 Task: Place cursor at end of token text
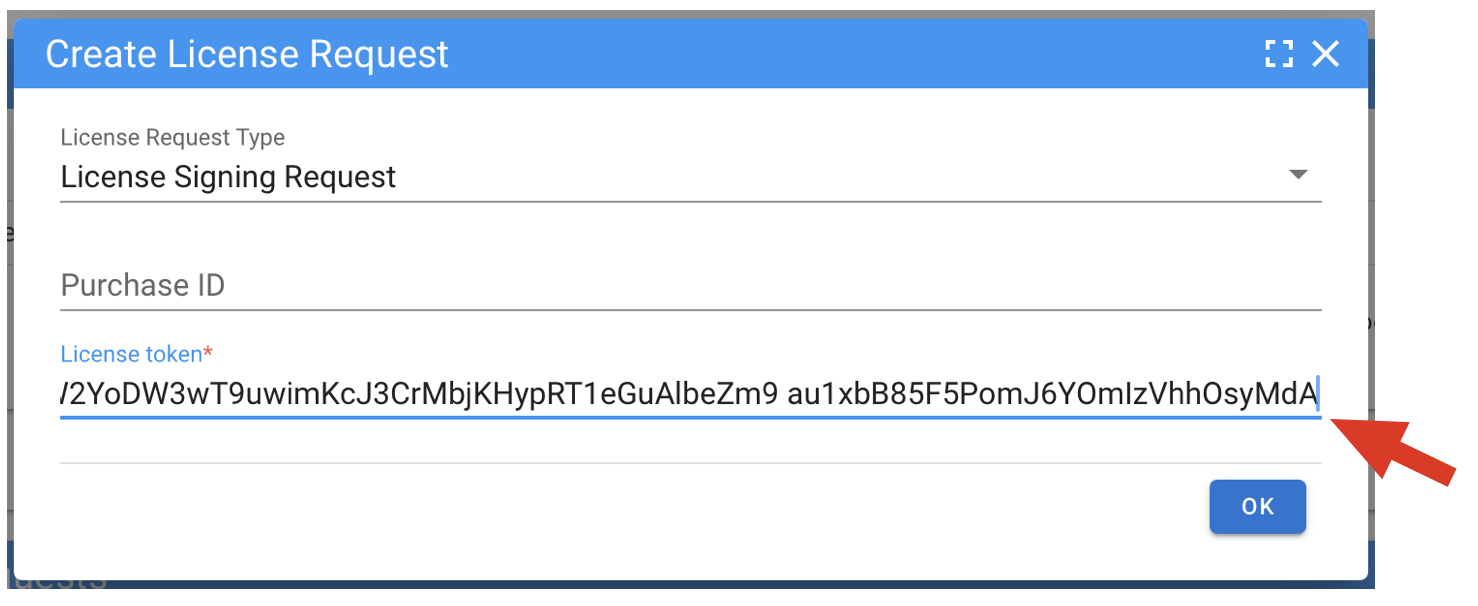[x=1319, y=396]
